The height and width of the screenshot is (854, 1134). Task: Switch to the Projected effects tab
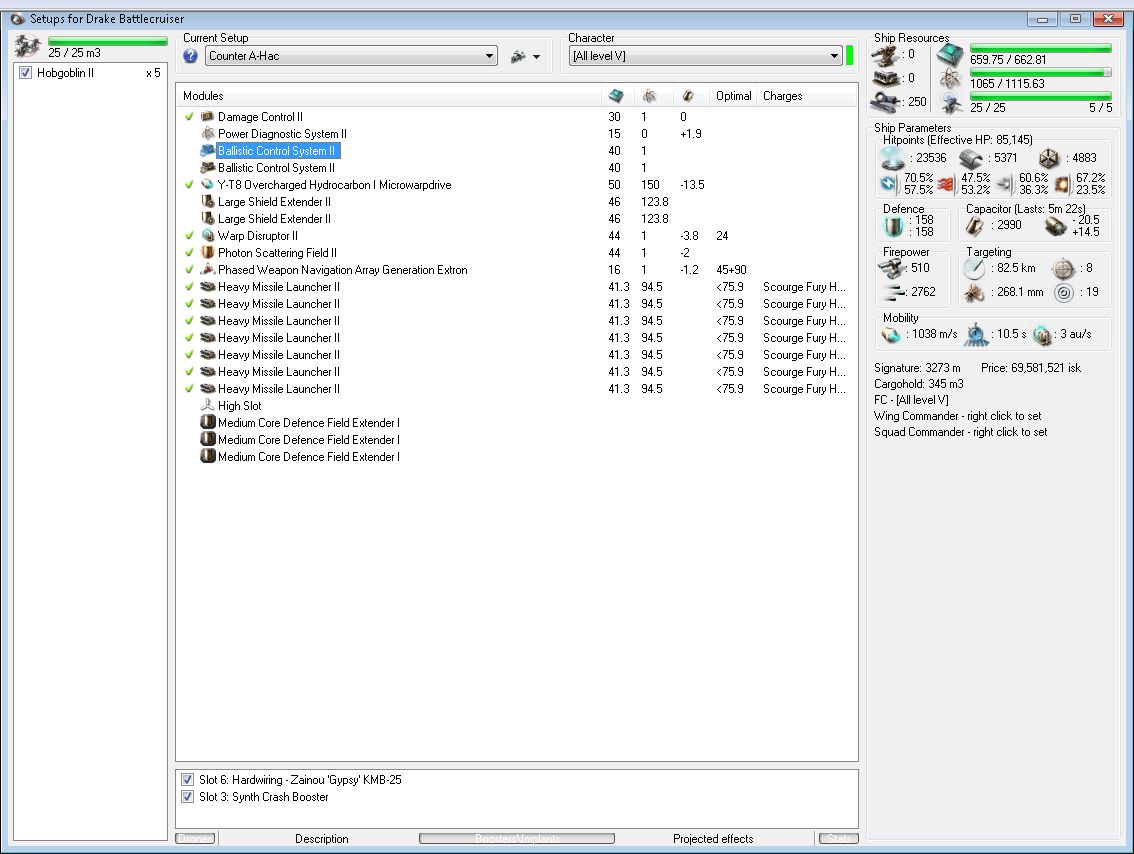[713, 839]
